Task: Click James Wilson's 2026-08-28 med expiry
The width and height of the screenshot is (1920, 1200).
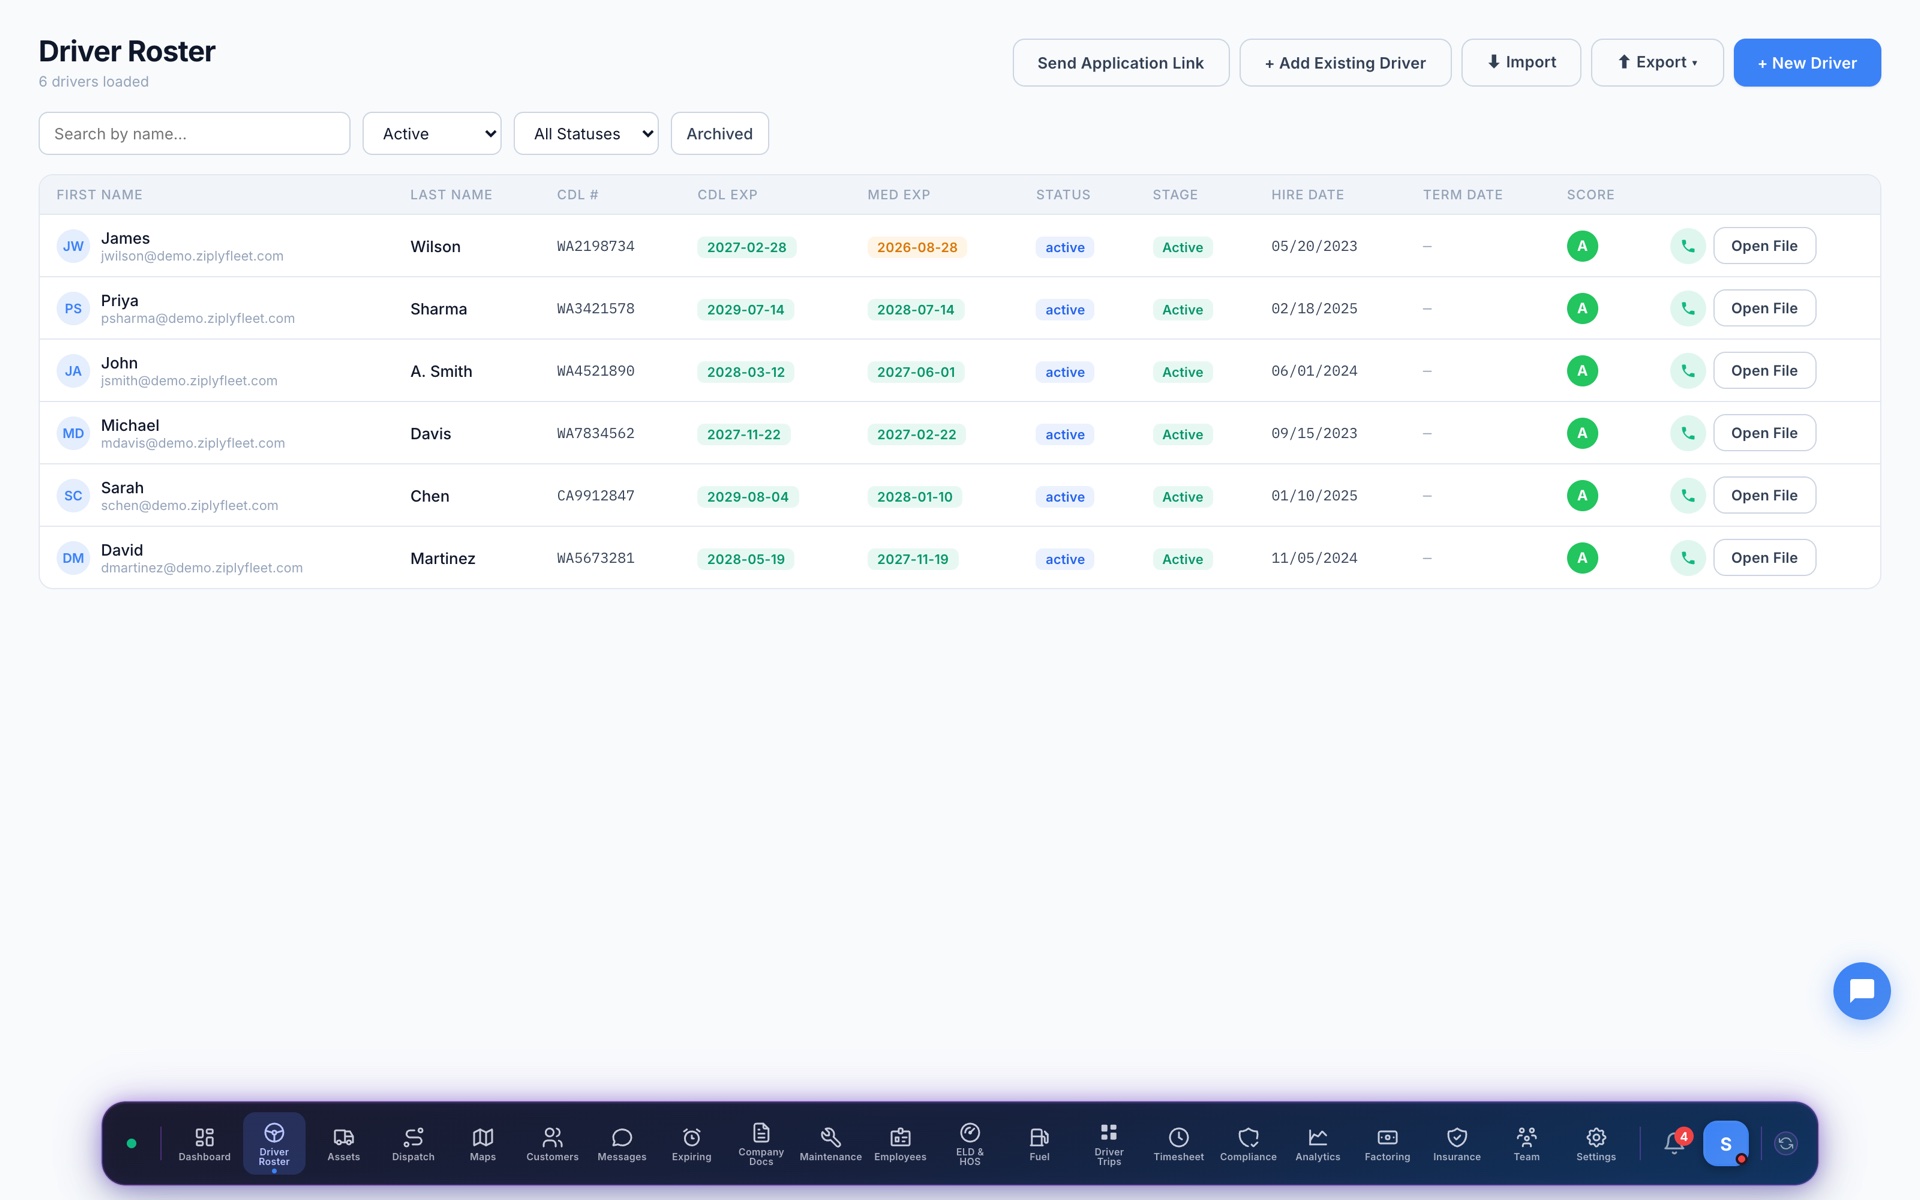Action: (917, 247)
